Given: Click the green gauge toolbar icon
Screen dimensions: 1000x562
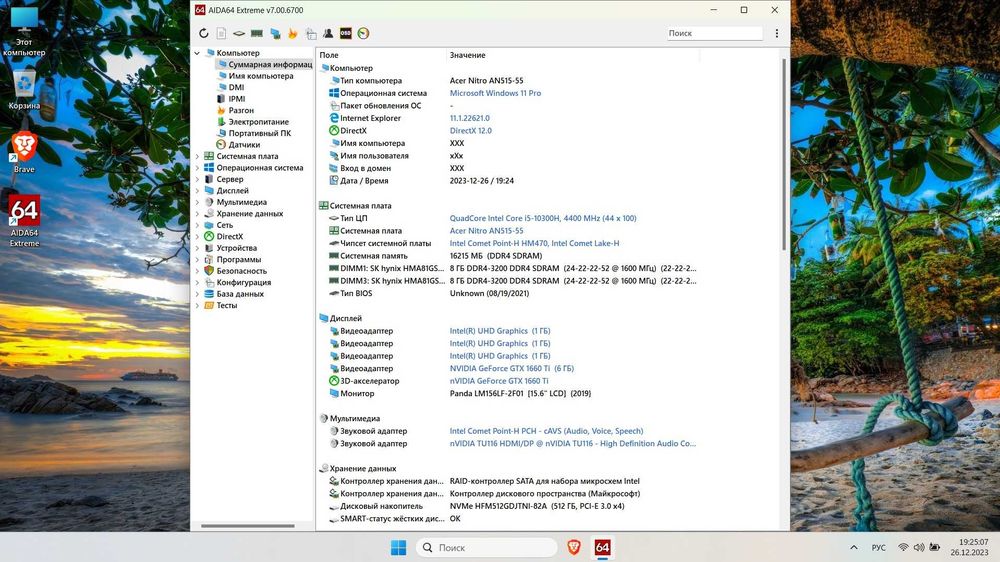Looking at the screenshot, I should click(x=364, y=33).
